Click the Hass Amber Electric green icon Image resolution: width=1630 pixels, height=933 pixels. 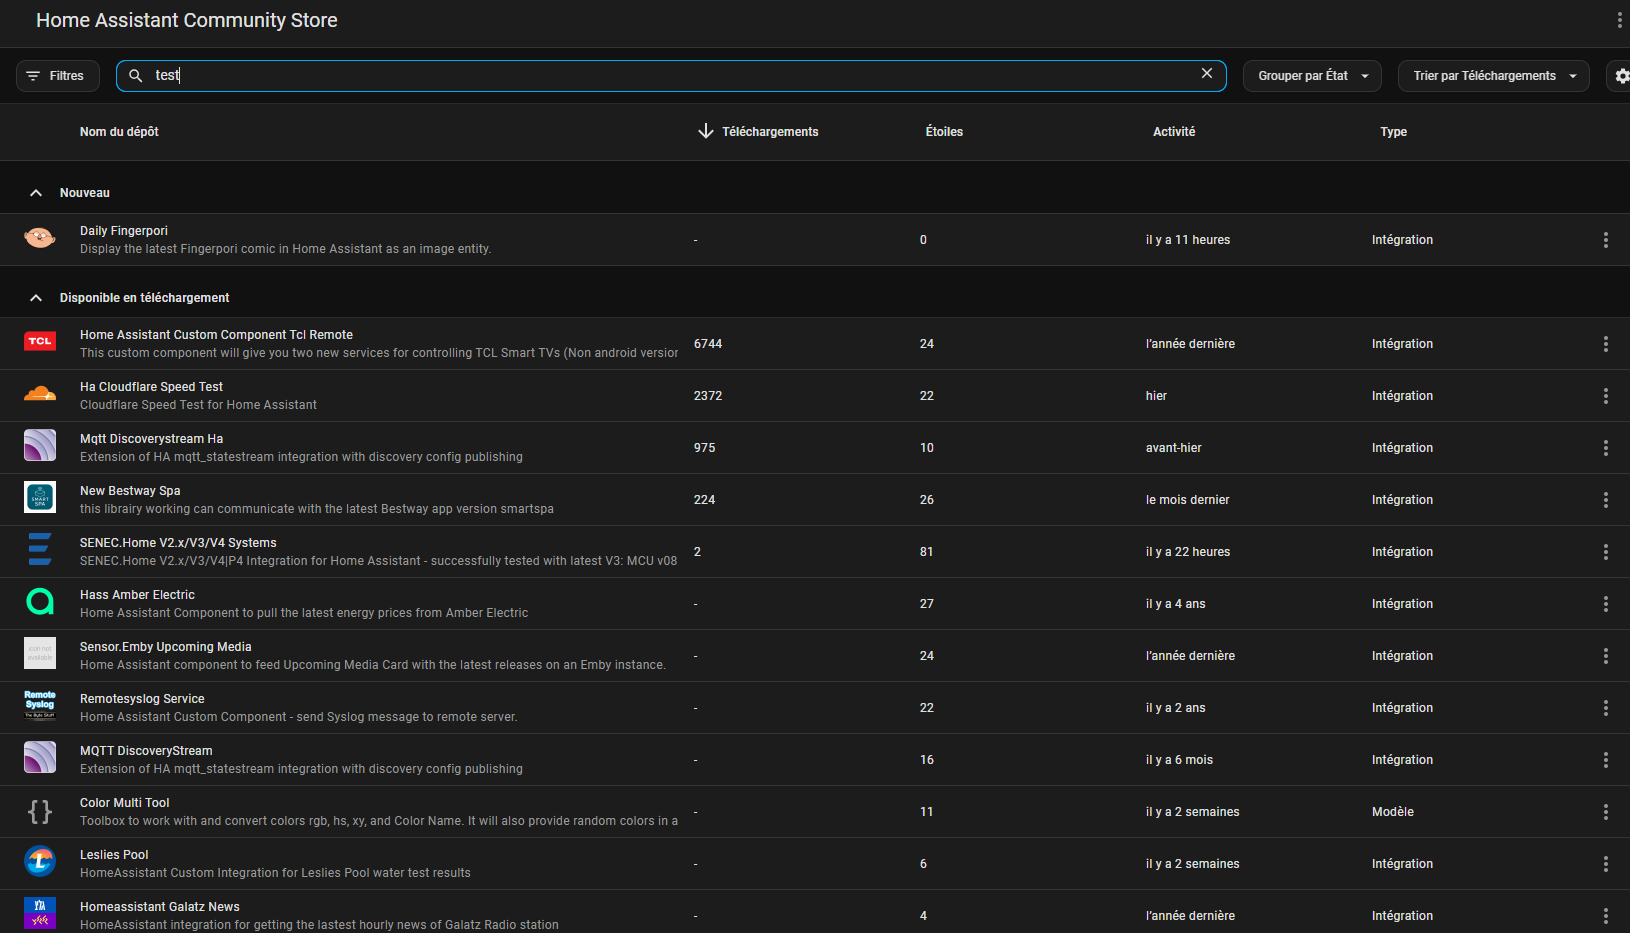click(40, 603)
